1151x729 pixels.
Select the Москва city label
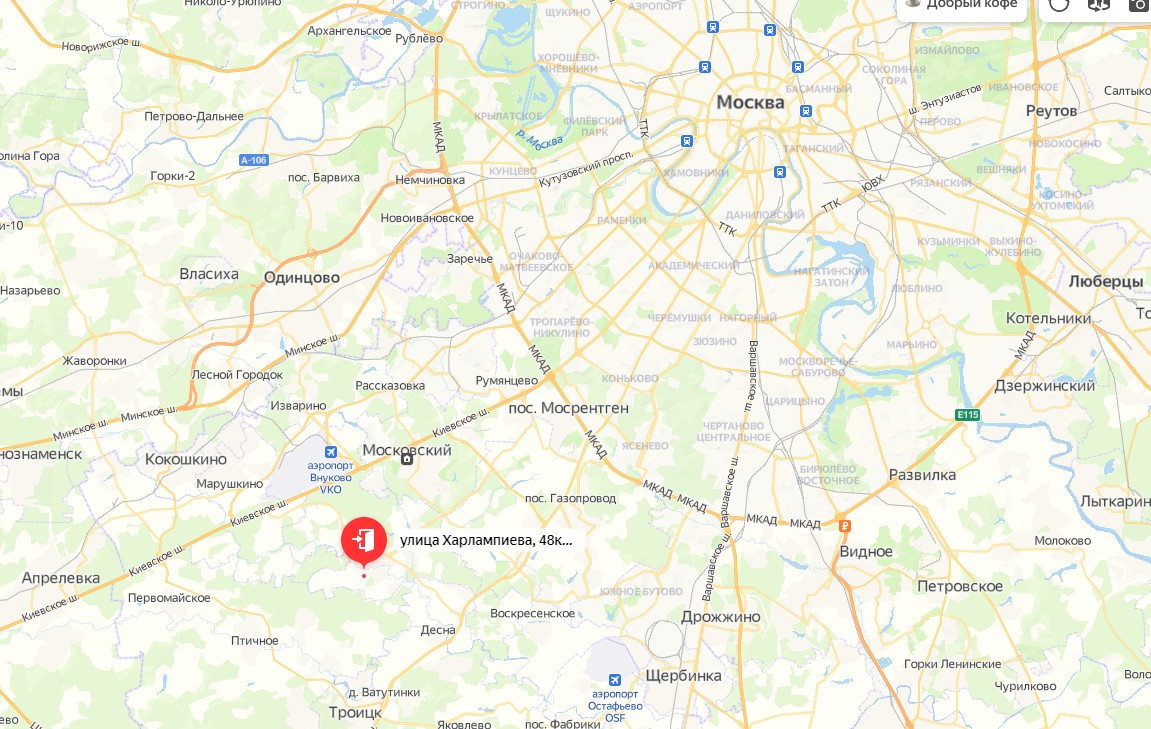pyautogui.click(x=750, y=102)
